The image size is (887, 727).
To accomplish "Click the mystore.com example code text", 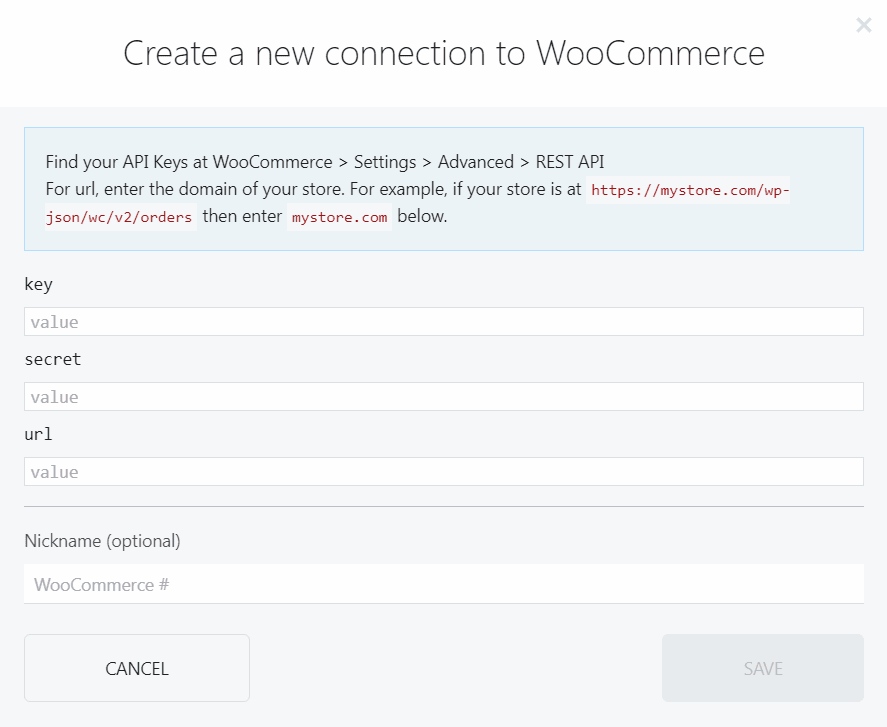I will pyautogui.click(x=339, y=217).
